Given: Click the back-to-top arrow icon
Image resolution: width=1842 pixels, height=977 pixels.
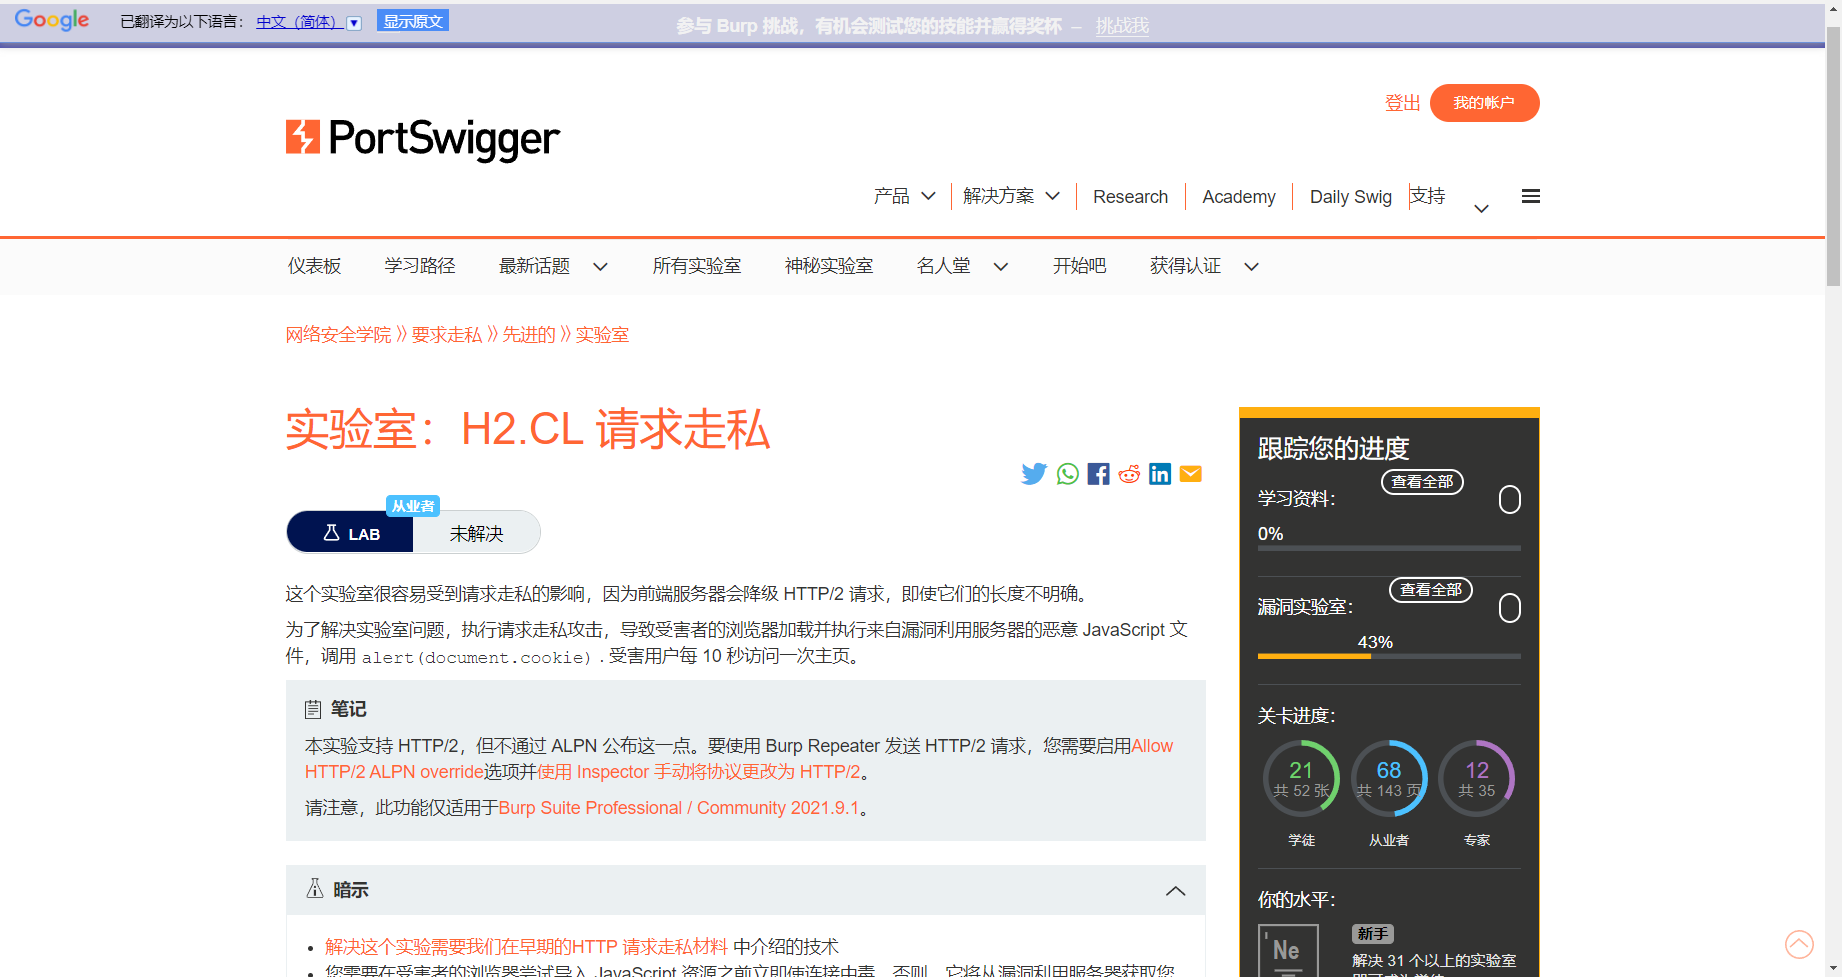Looking at the screenshot, I should [x=1799, y=944].
